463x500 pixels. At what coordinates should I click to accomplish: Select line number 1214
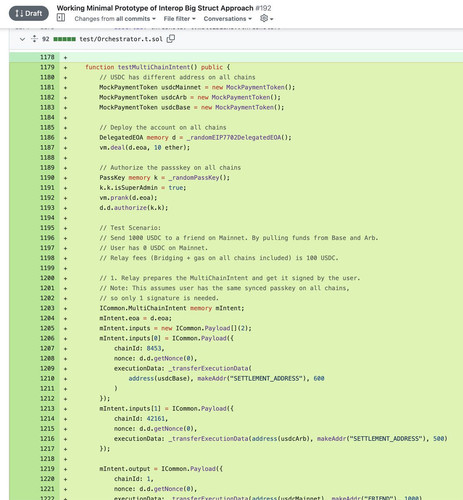47,418
